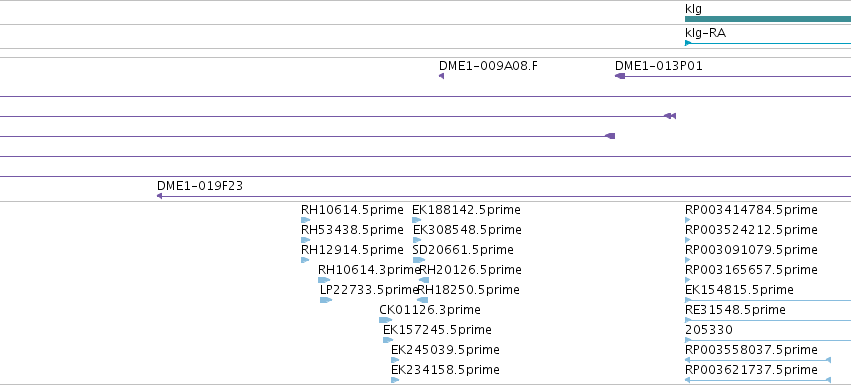Viewport: 851px width, 385px height.
Task: Click the RH10614.3prime EST glyph
Action: click(324, 280)
